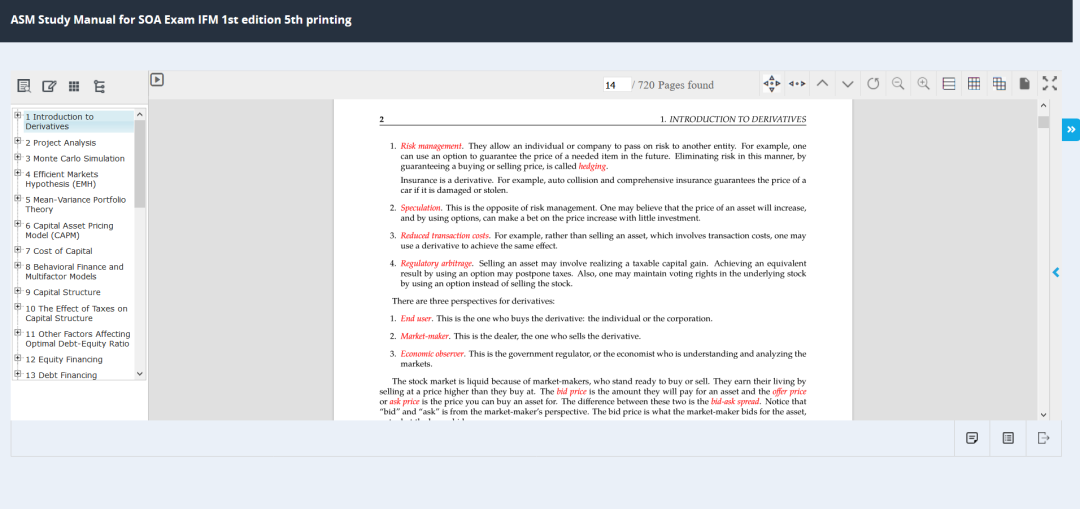Click the document viewer scrollbar thumb
Screen dimensions: 1080x509
point(1043,122)
